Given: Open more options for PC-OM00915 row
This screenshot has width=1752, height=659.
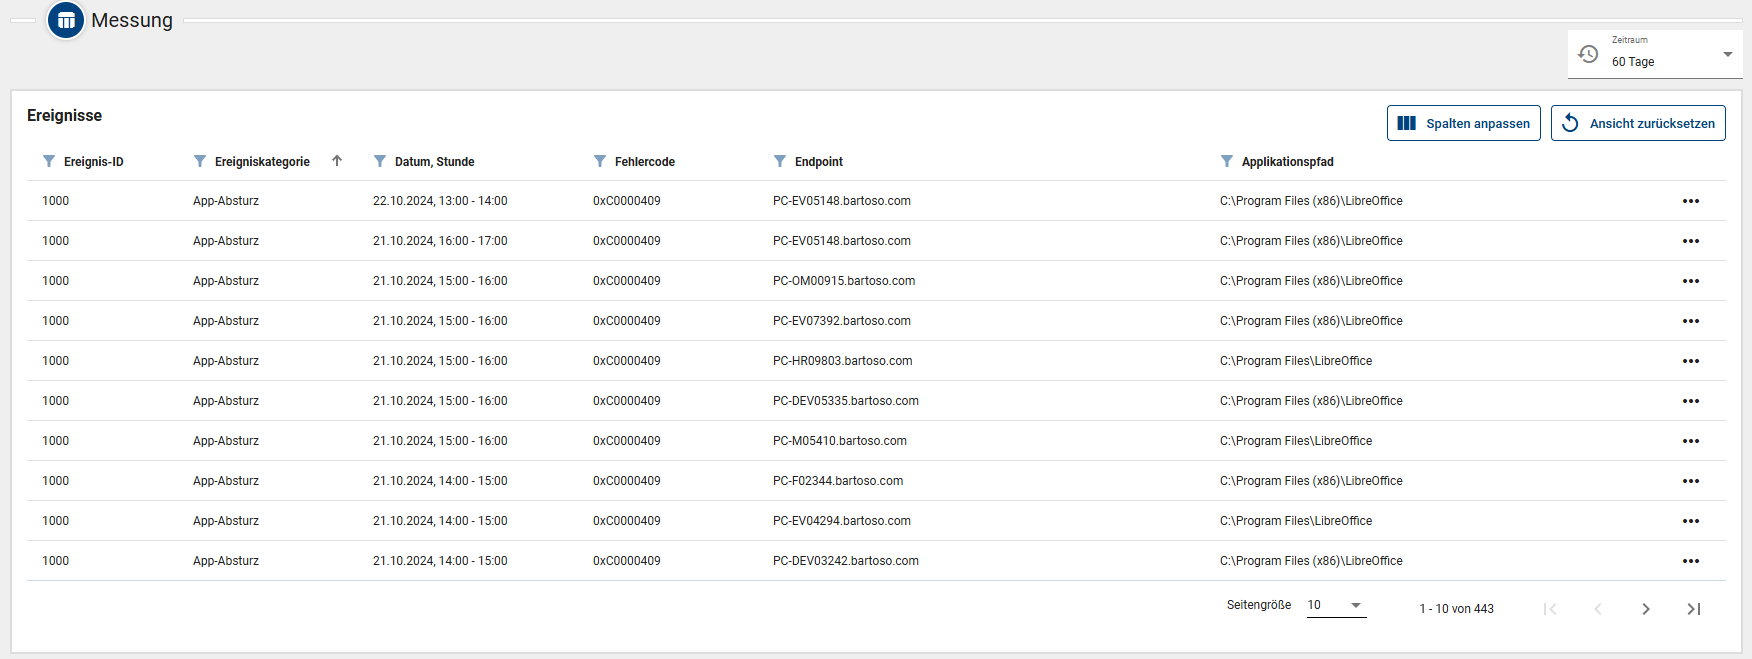Looking at the screenshot, I should (x=1690, y=281).
